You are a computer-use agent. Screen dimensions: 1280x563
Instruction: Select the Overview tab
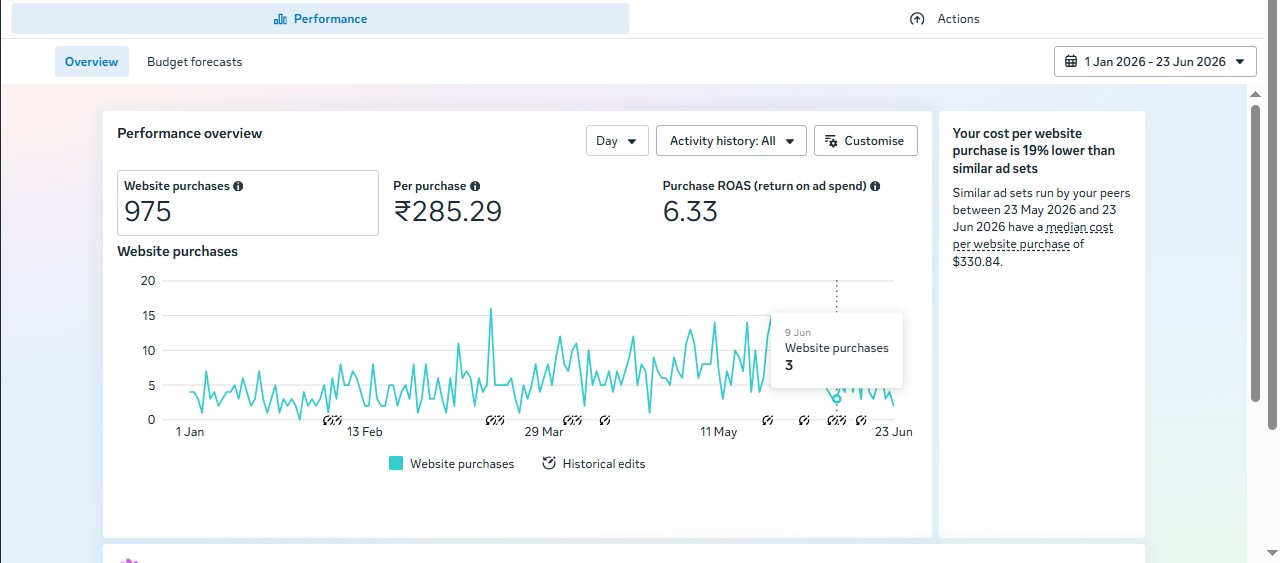pos(92,62)
